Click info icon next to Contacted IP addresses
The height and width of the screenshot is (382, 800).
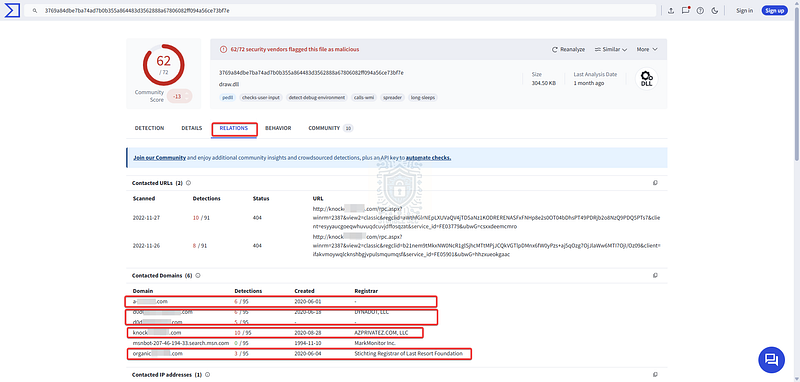pos(208,375)
